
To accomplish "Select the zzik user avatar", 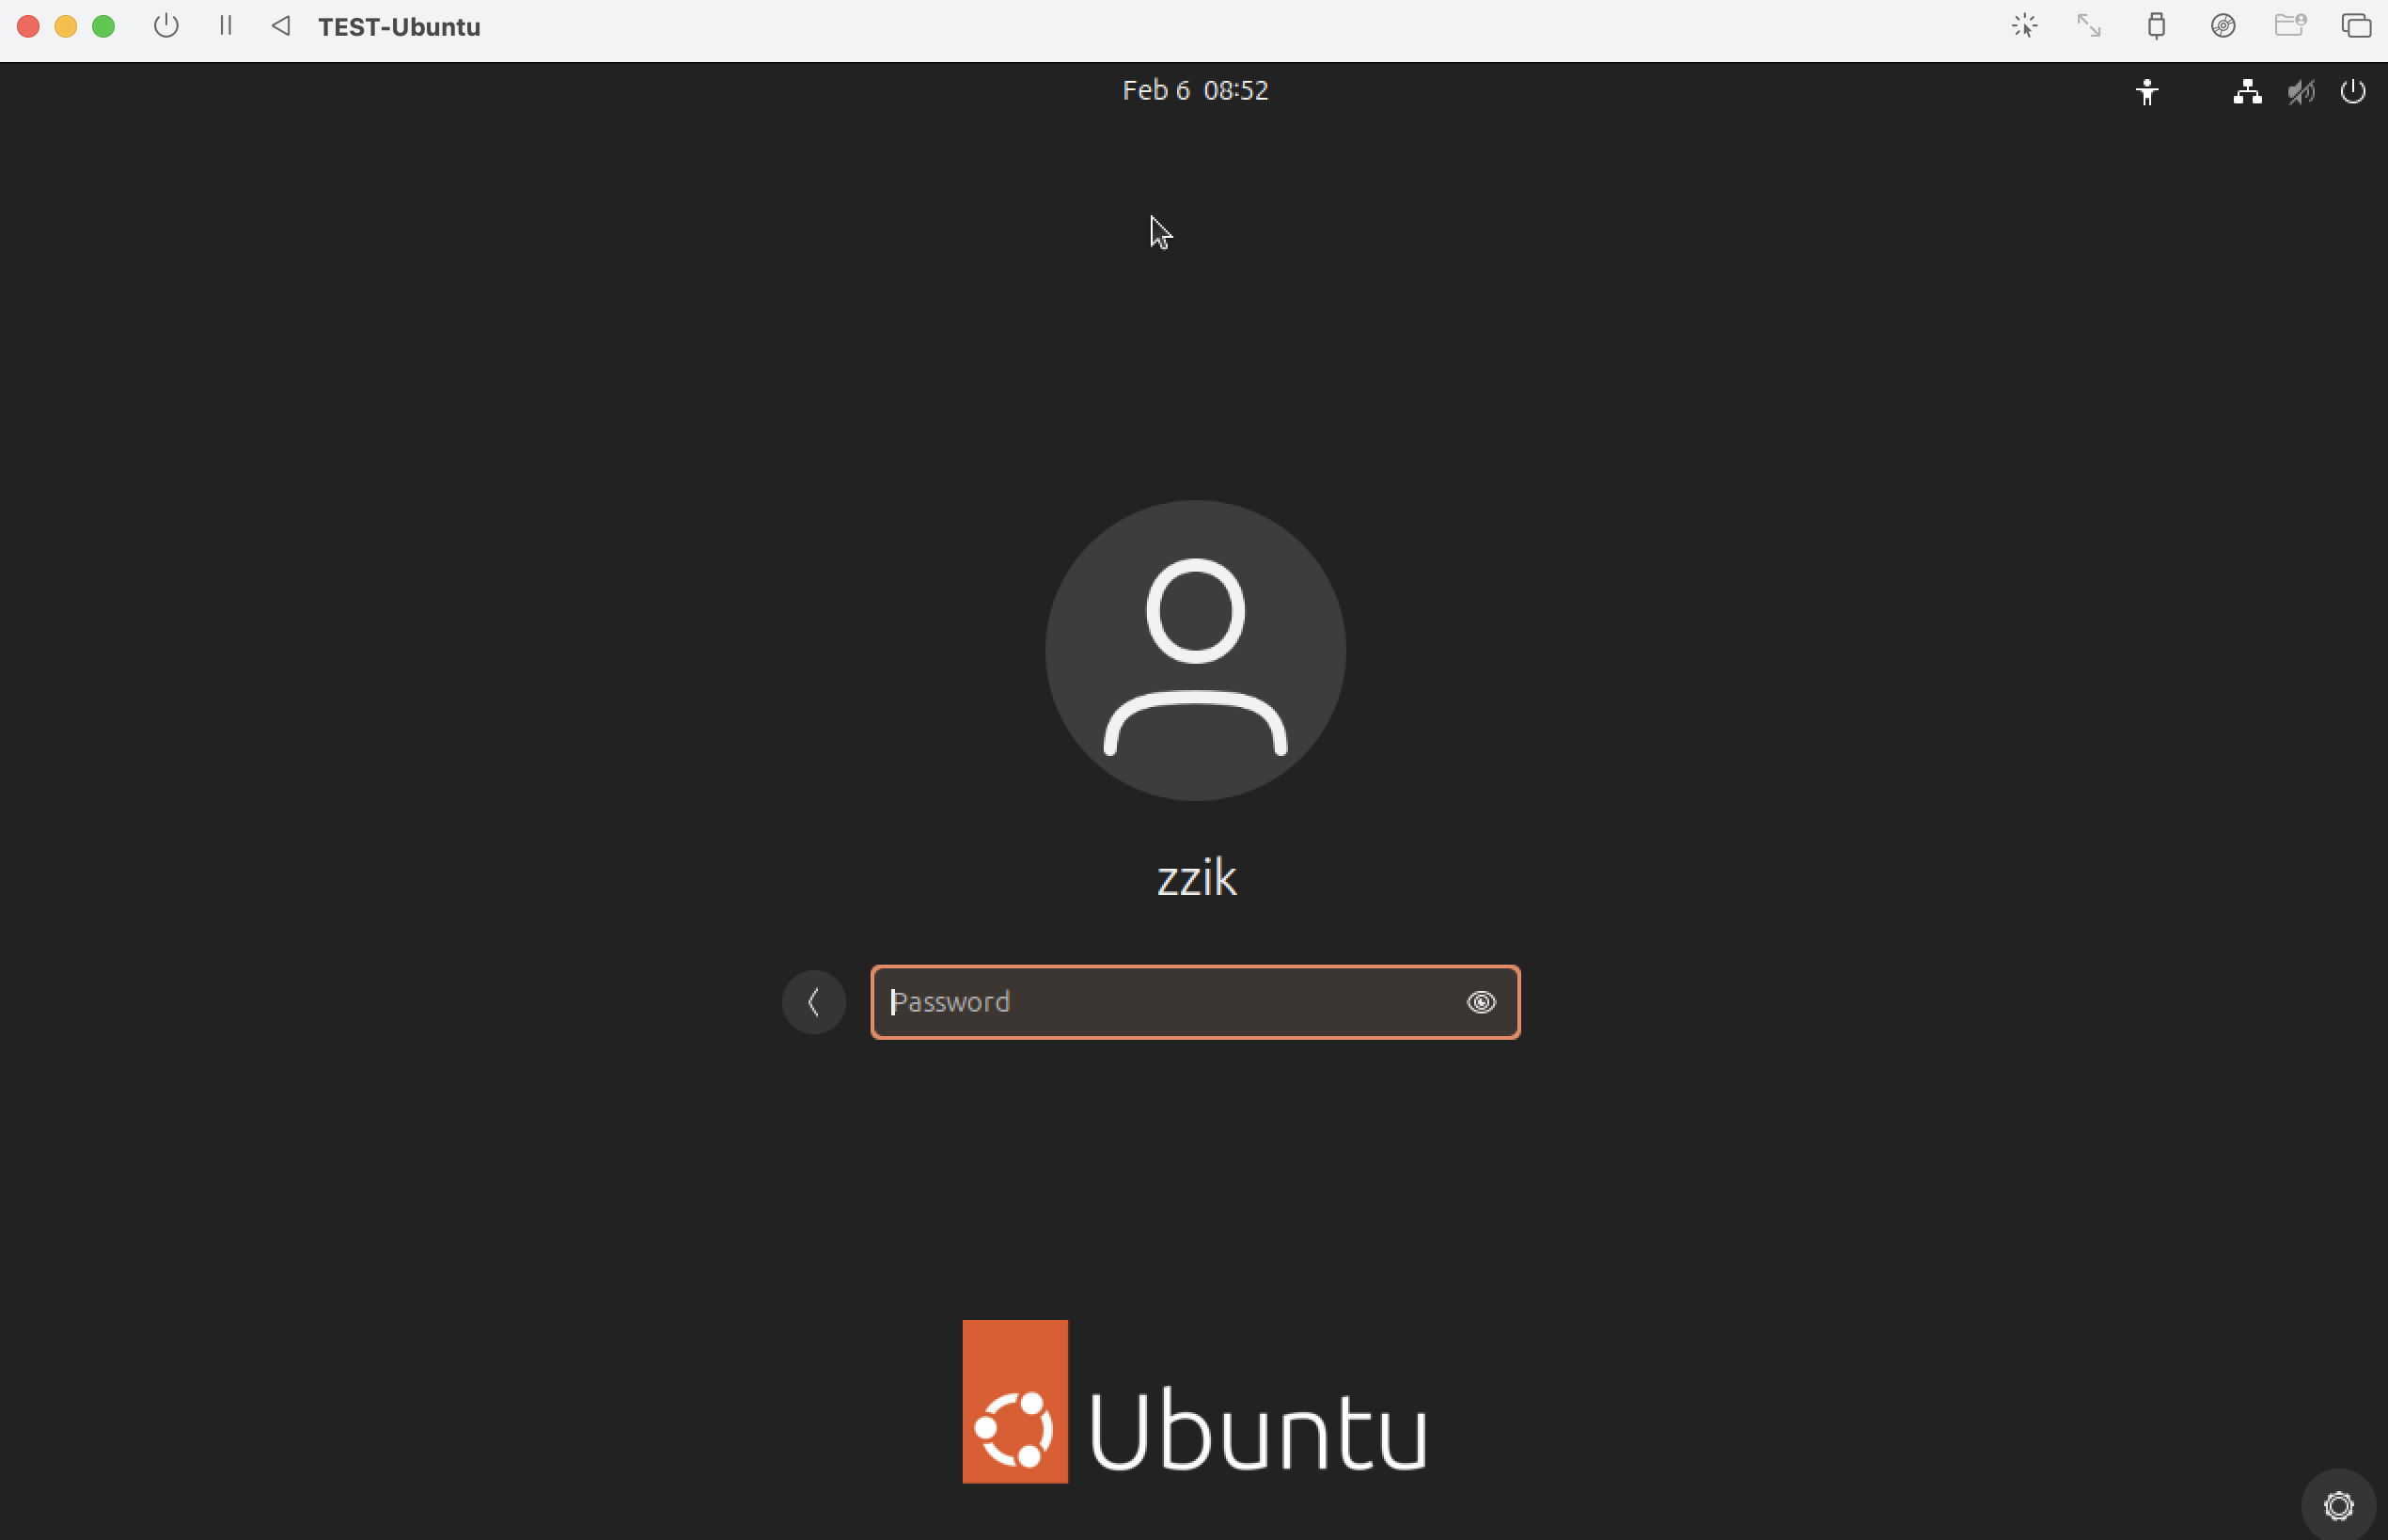I will tap(1195, 648).
